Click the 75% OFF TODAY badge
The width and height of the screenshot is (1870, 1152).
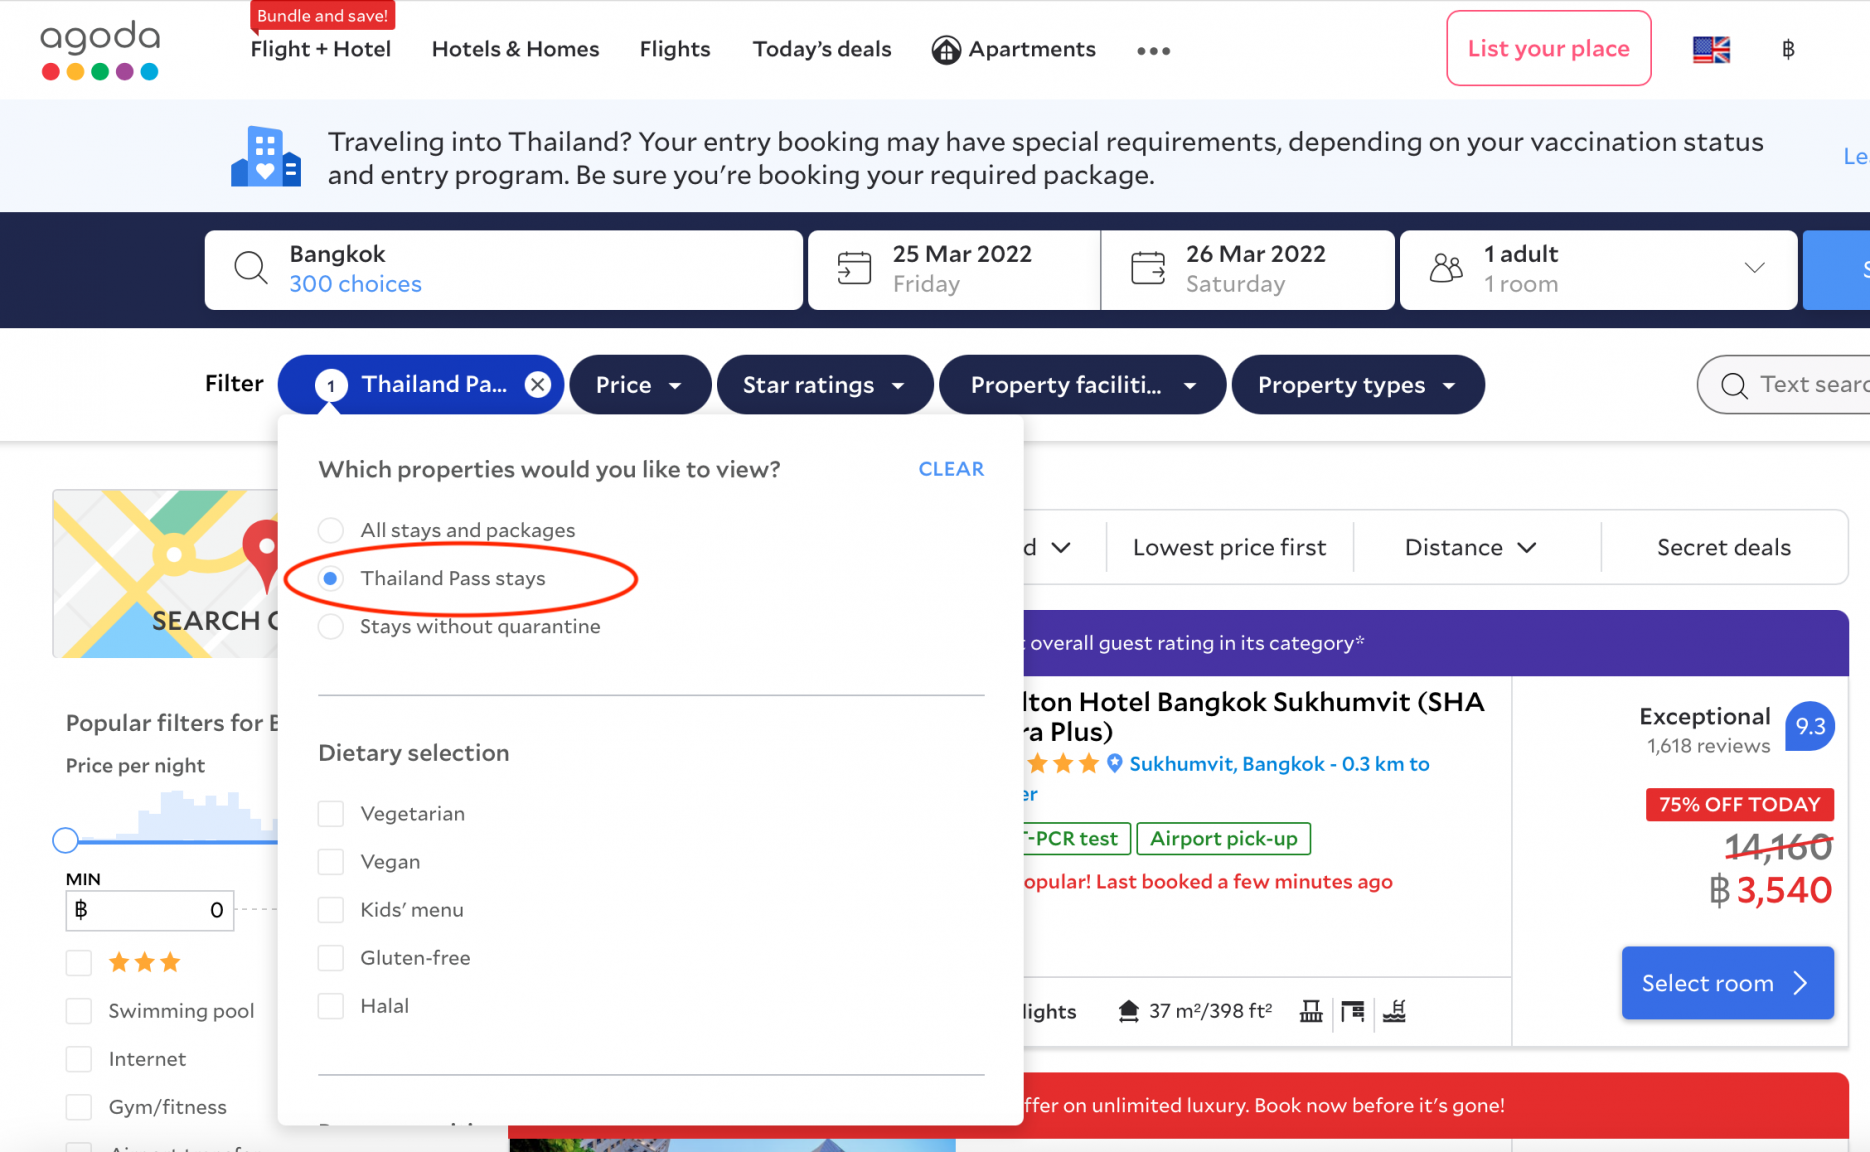click(1739, 804)
